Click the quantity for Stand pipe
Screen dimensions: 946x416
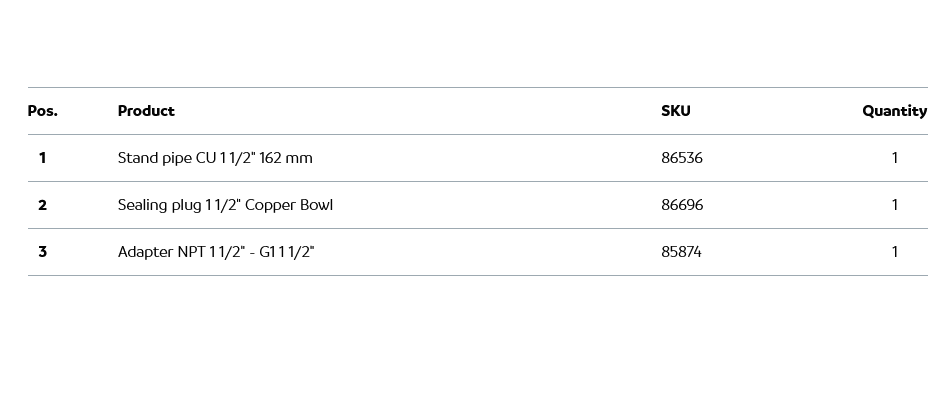tap(894, 158)
